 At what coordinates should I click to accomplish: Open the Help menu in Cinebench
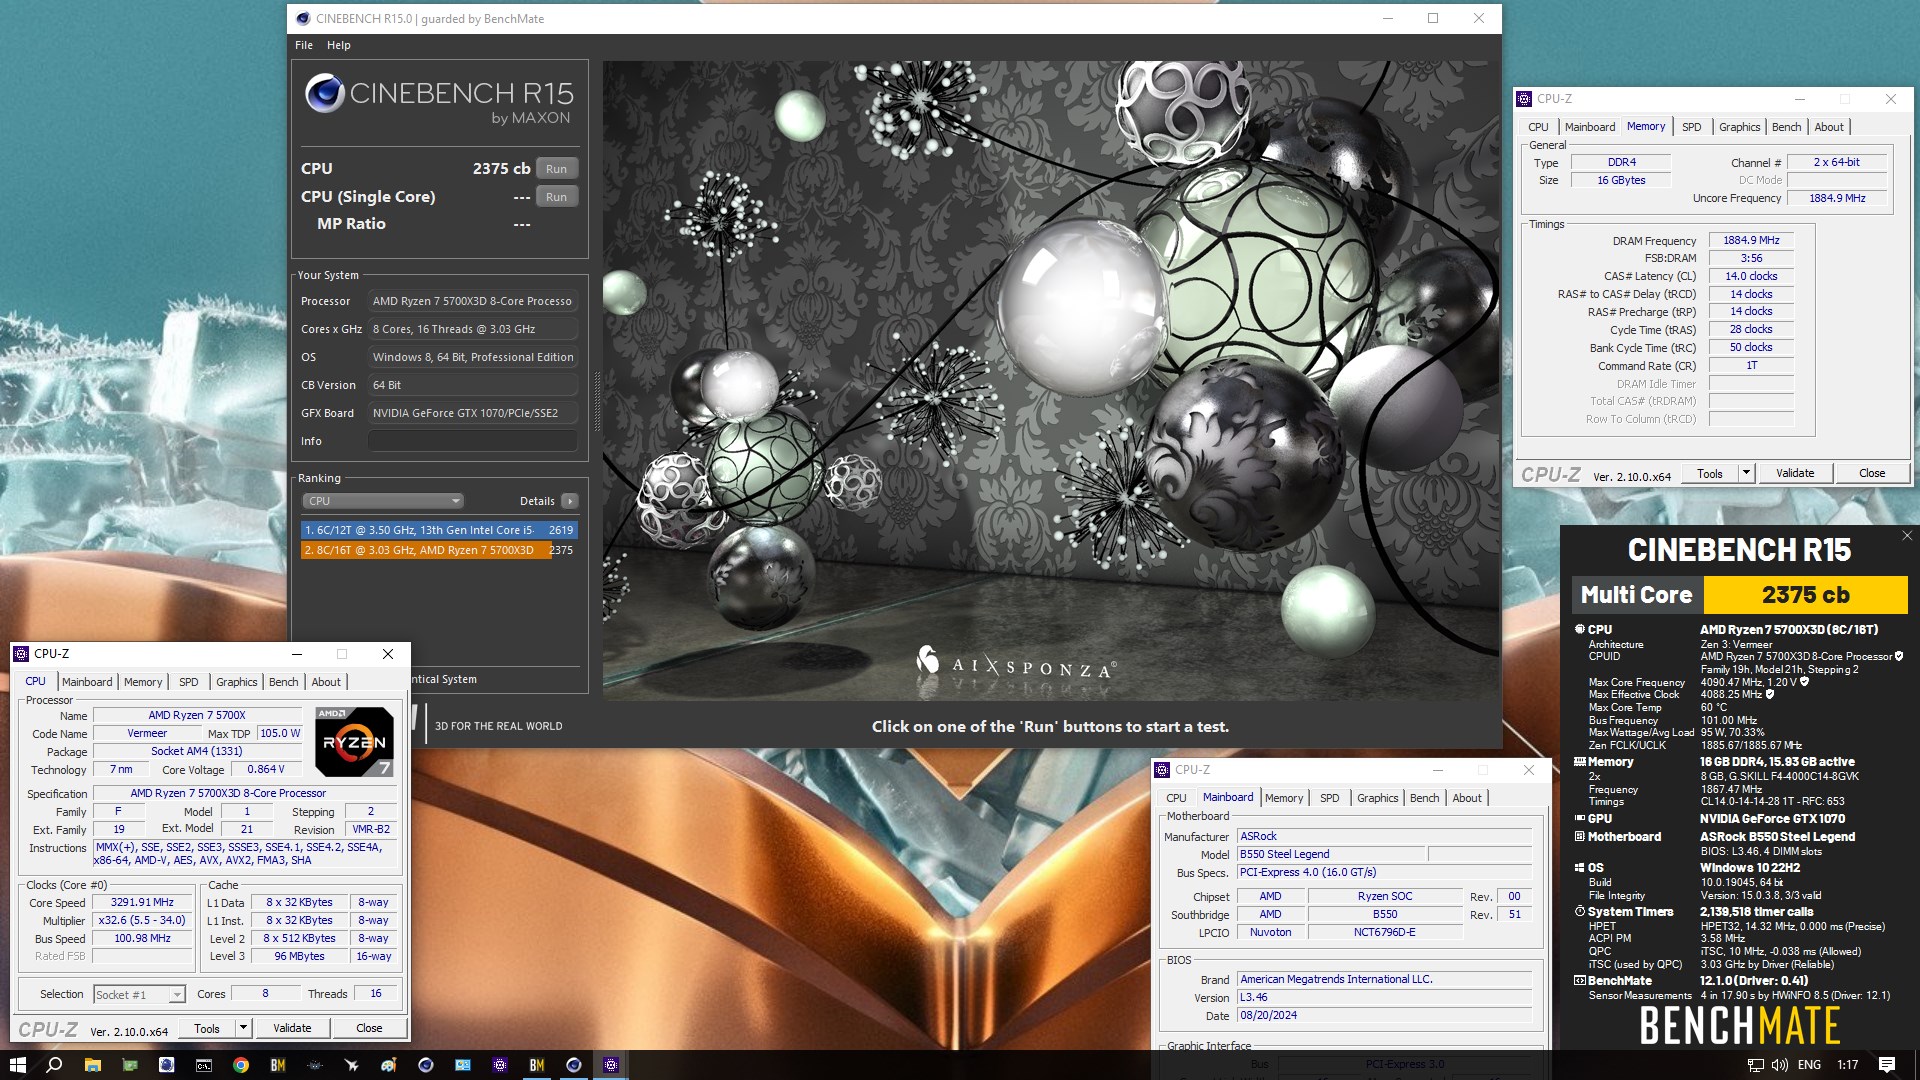coord(339,45)
